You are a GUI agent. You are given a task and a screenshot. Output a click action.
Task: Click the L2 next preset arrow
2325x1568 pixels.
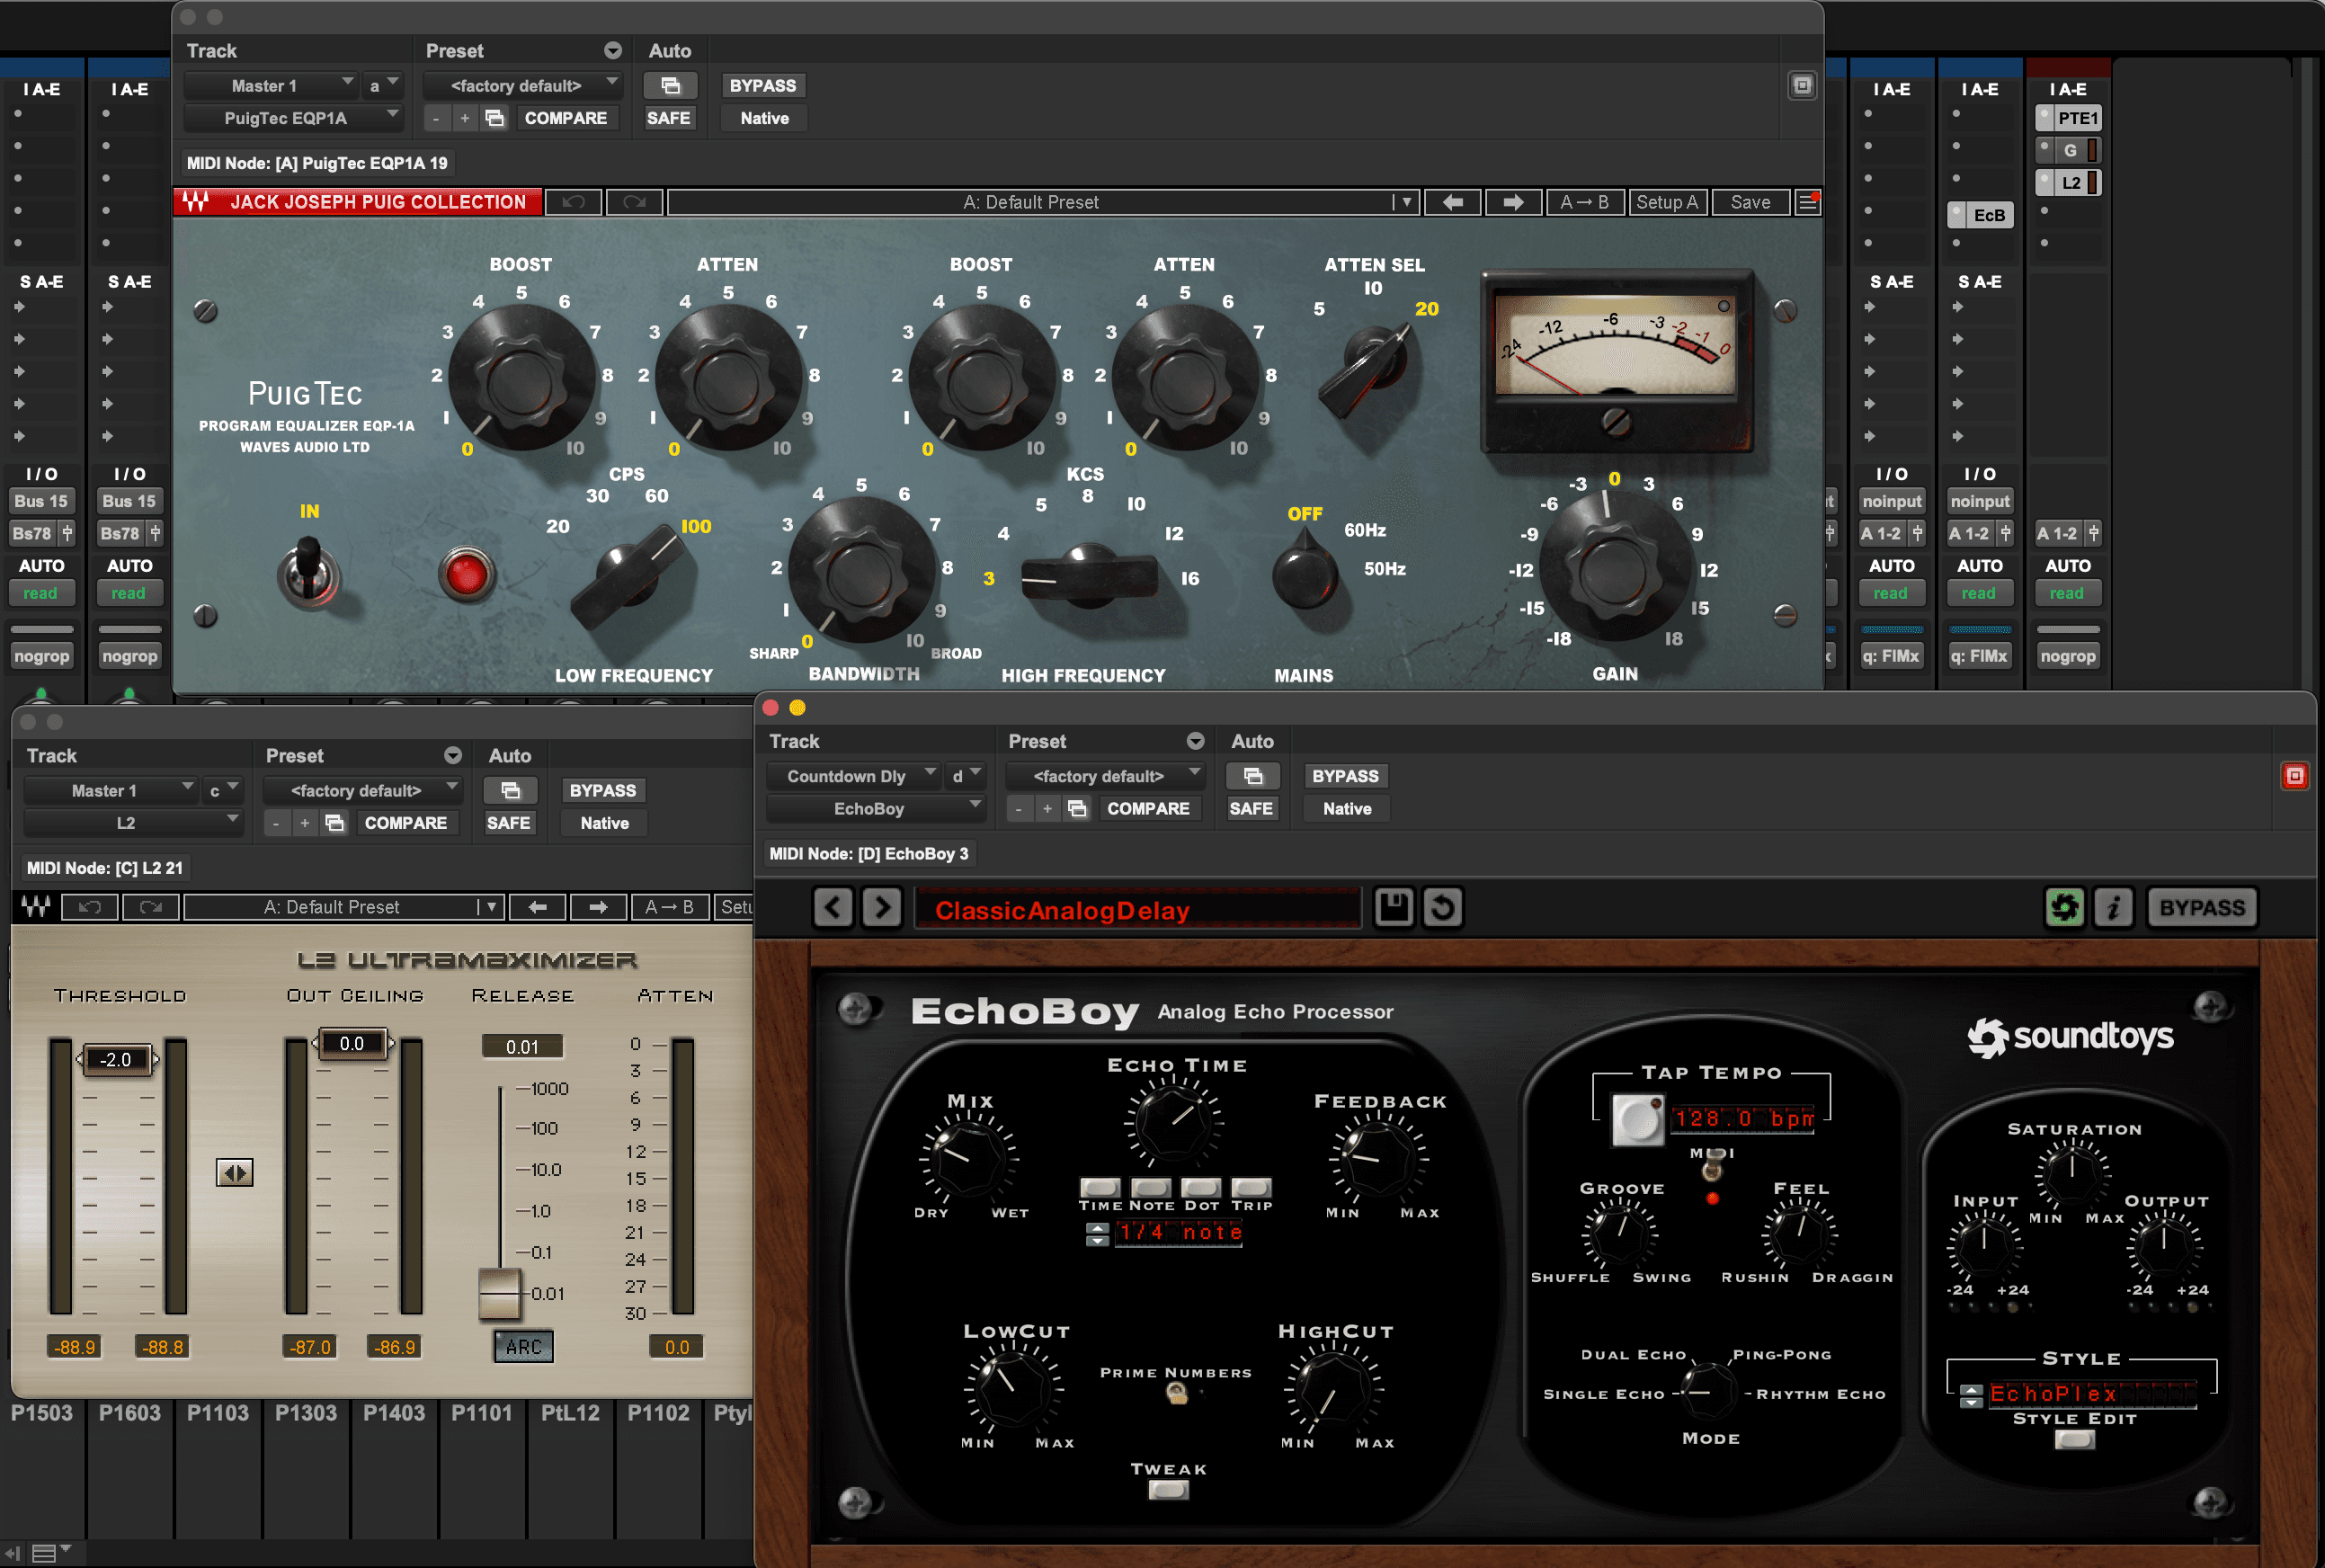click(598, 907)
